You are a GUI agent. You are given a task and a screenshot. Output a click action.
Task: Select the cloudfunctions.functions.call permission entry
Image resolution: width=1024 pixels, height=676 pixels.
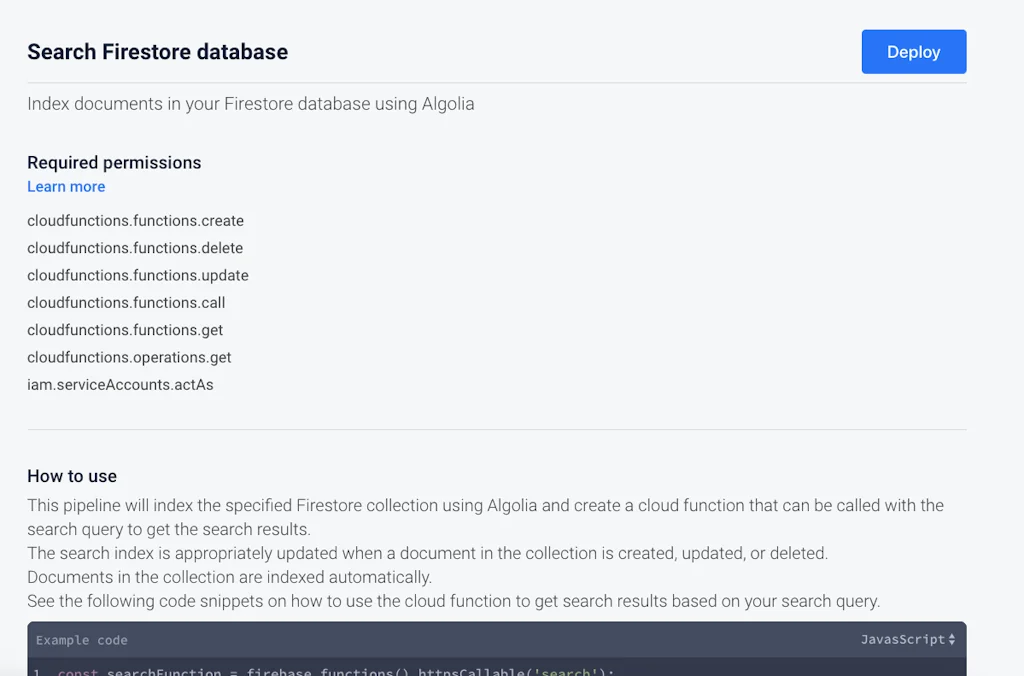[x=126, y=303]
